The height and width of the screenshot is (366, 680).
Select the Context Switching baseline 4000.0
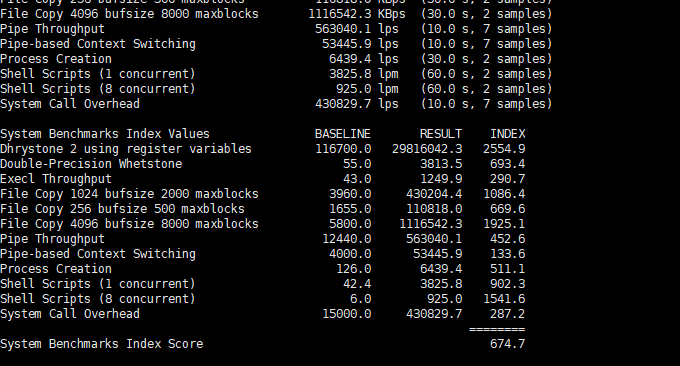pyautogui.click(x=350, y=254)
